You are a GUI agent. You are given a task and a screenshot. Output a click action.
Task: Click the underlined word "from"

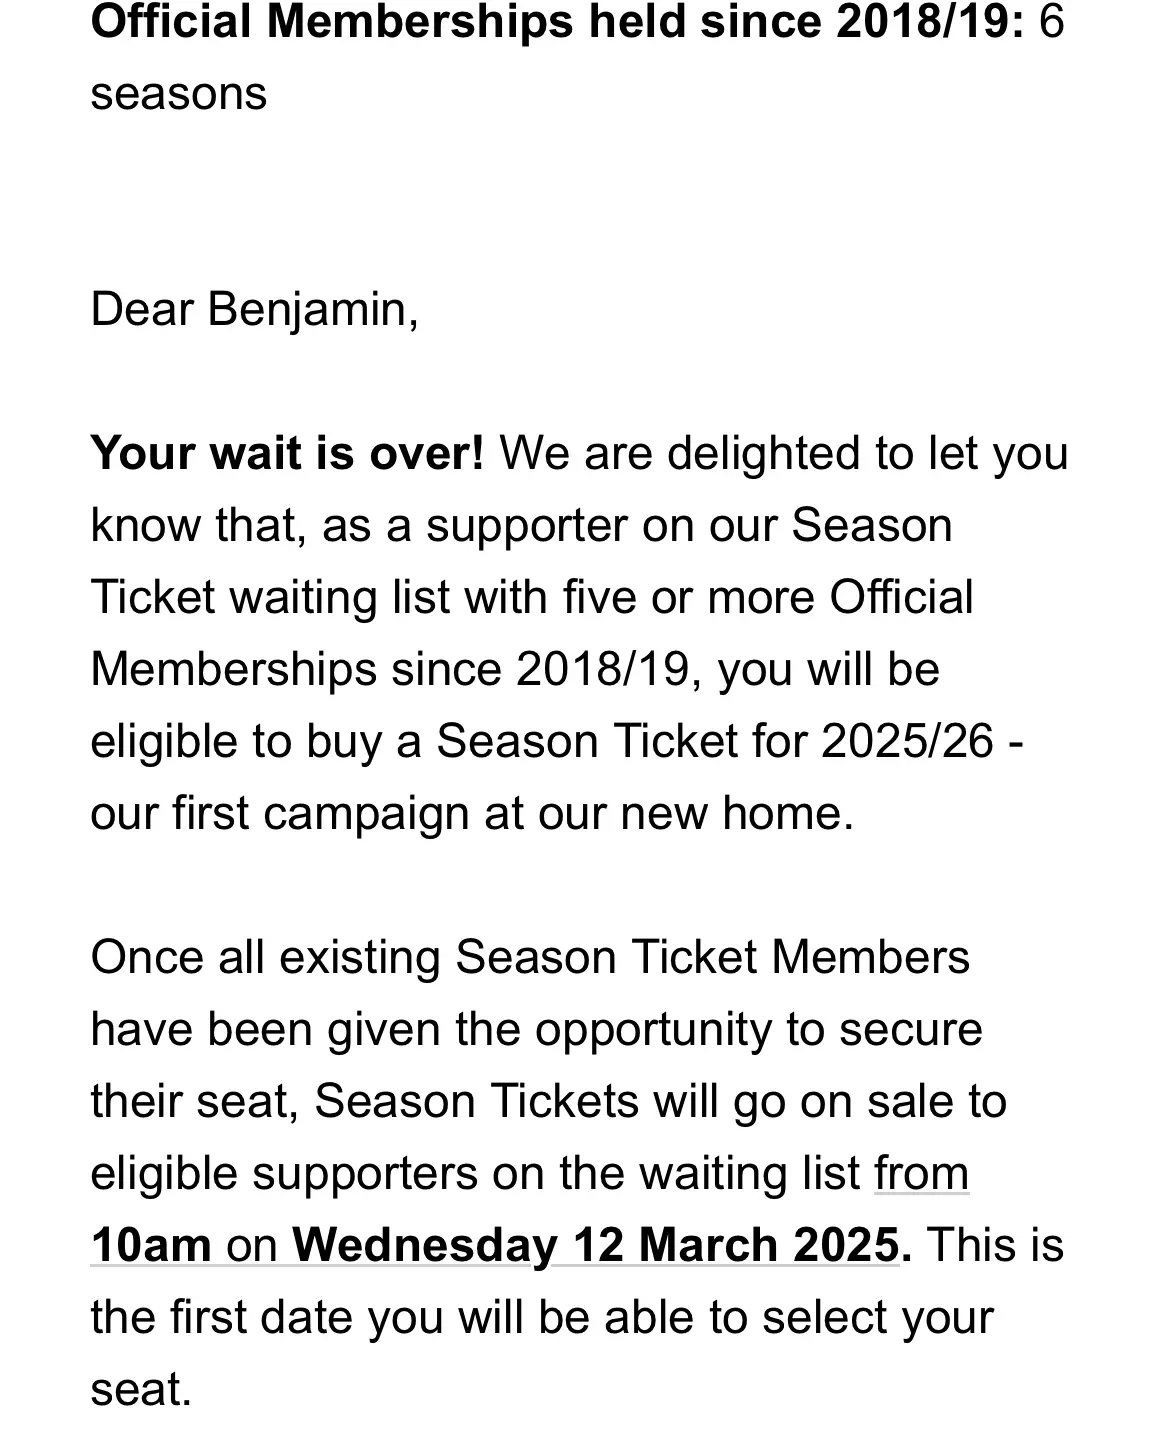tap(921, 1174)
